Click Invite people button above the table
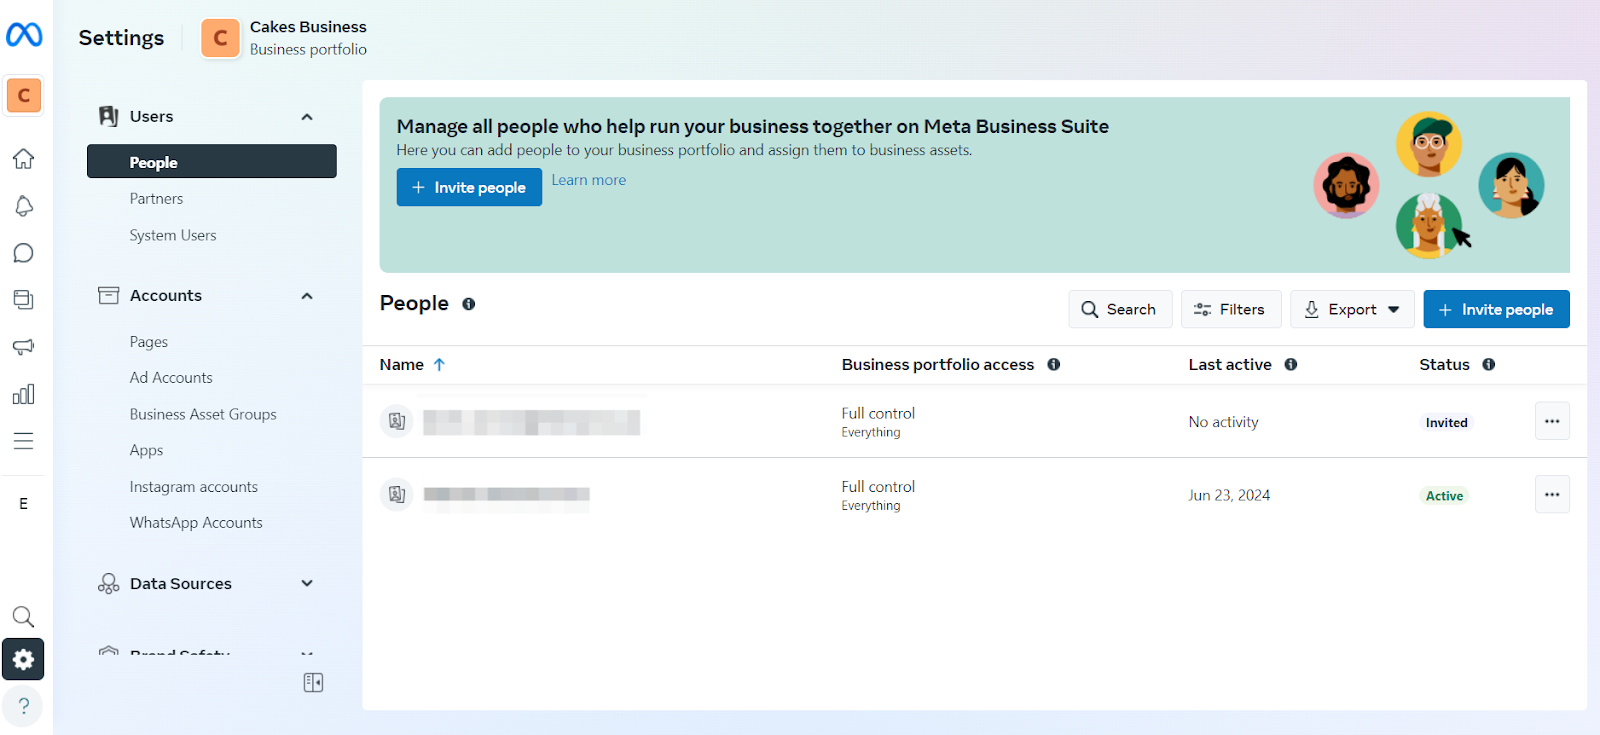The image size is (1600, 735). click(1496, 309)
